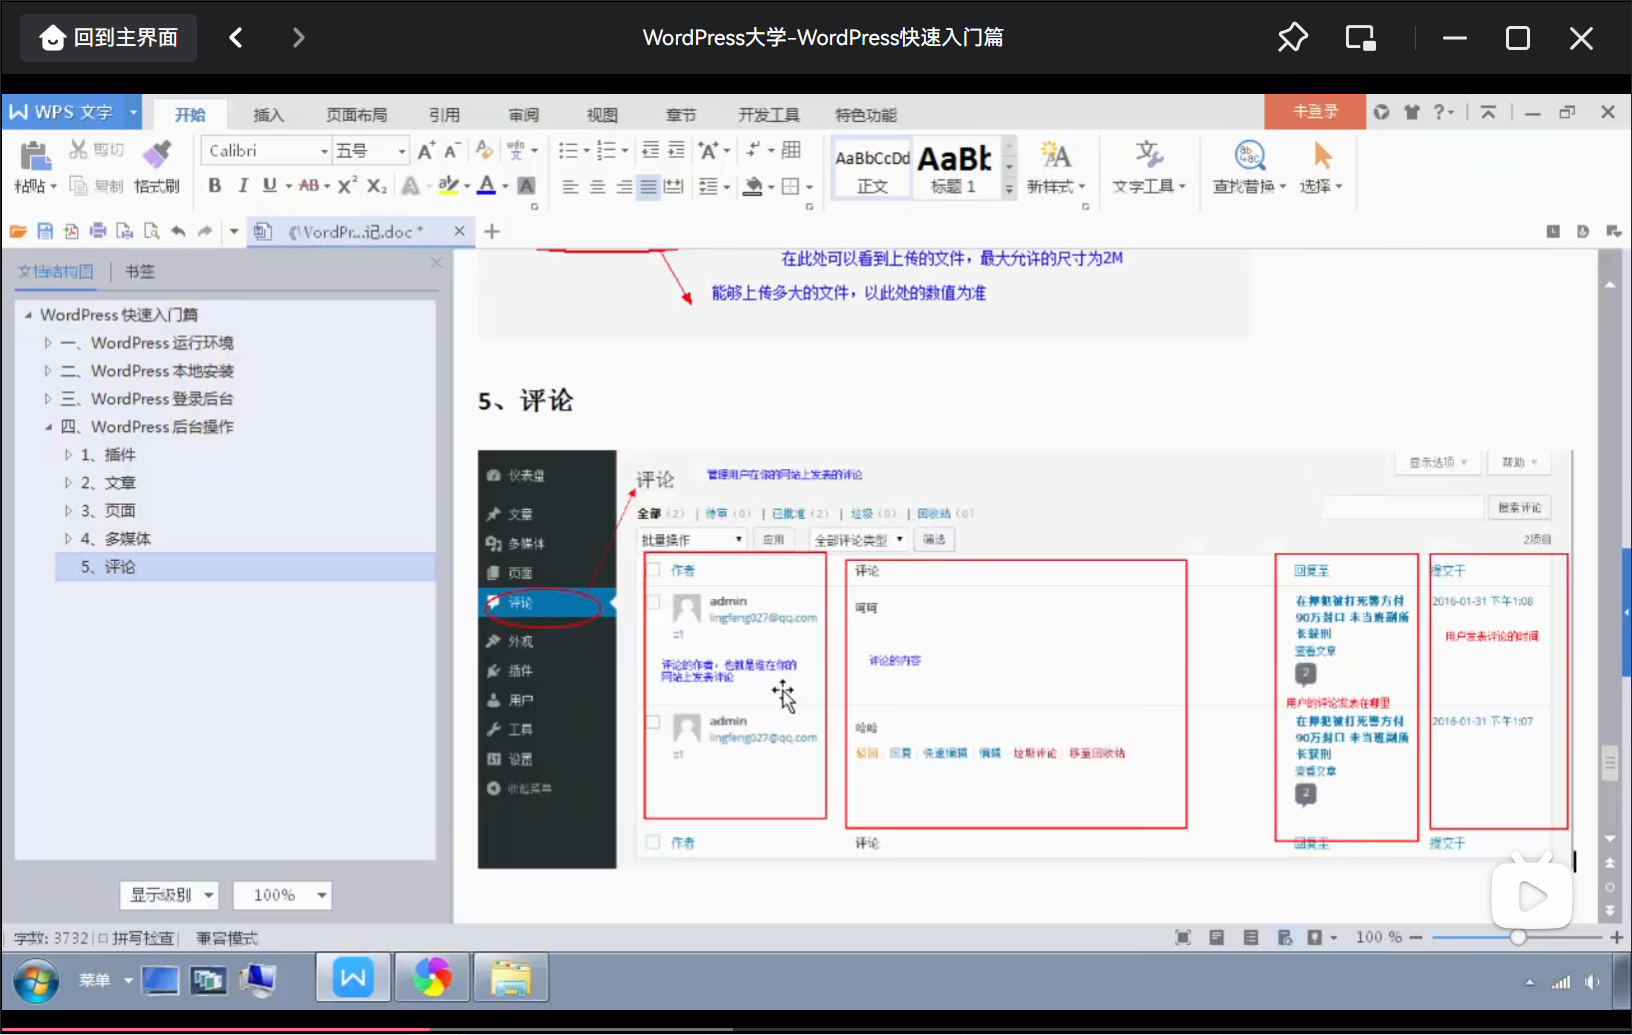The width and height of the screenshot is (1632, 1035).
Task: Click the Select (选择) cursor icon
Action: pyautogui.click(x=1322, y=155)
